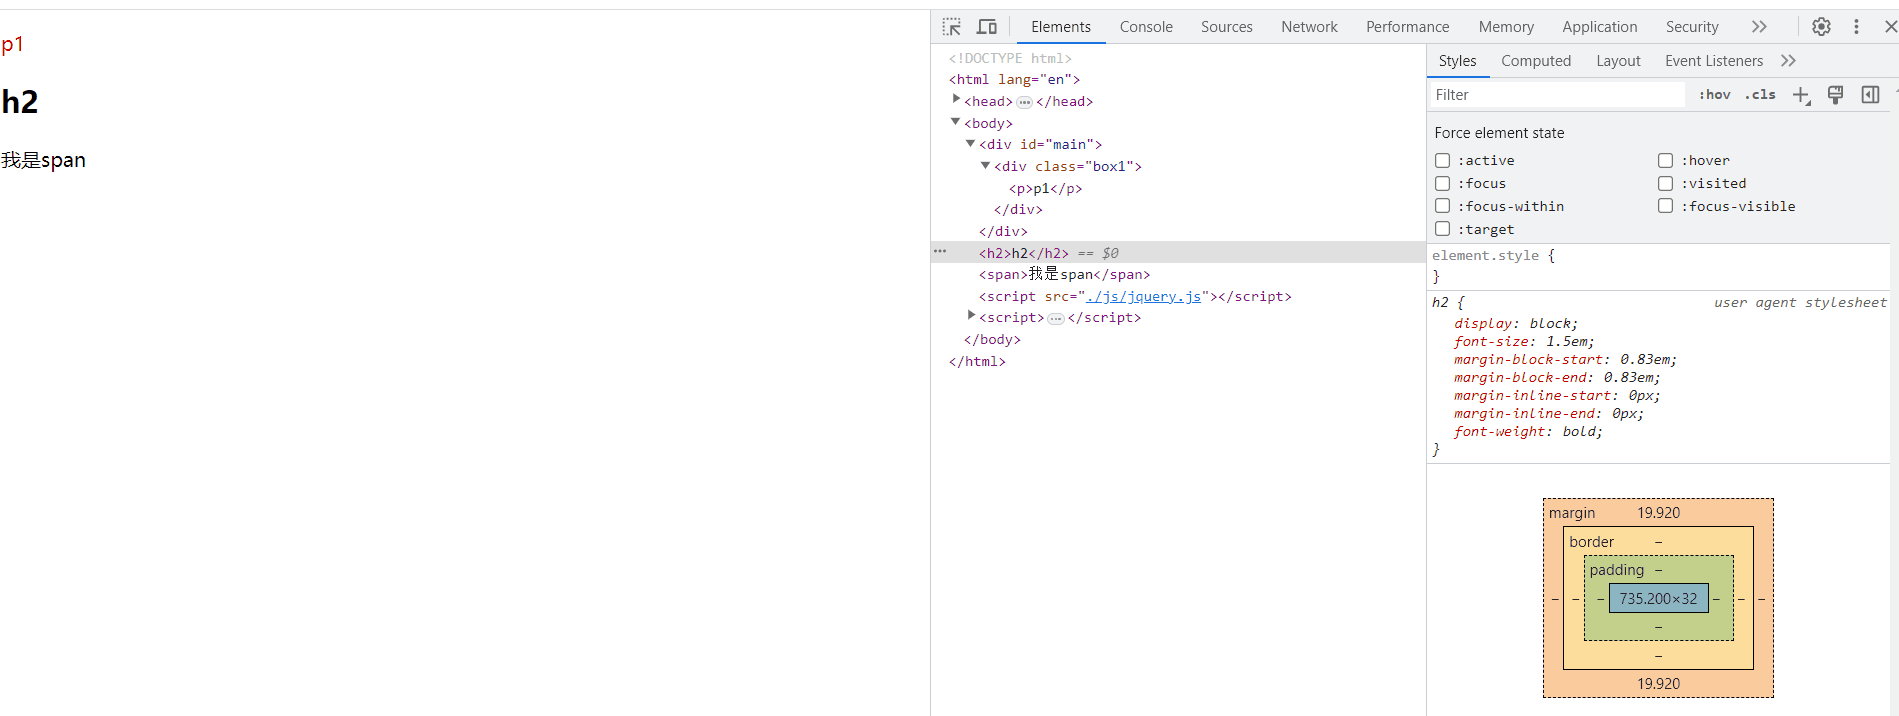Collapse the body element node
This screenshot has width=1899, height=716.
click(956, 122)
